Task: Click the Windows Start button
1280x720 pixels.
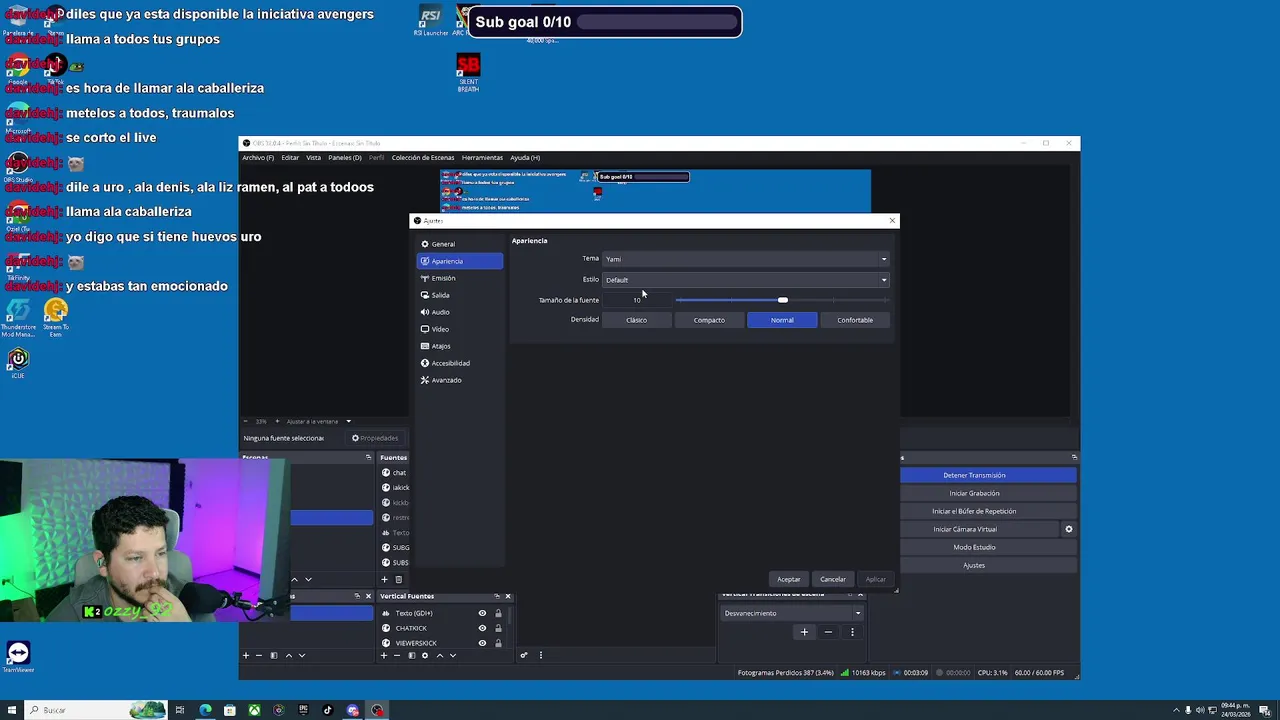Action: pyautogui.click(x=11, y=710)
